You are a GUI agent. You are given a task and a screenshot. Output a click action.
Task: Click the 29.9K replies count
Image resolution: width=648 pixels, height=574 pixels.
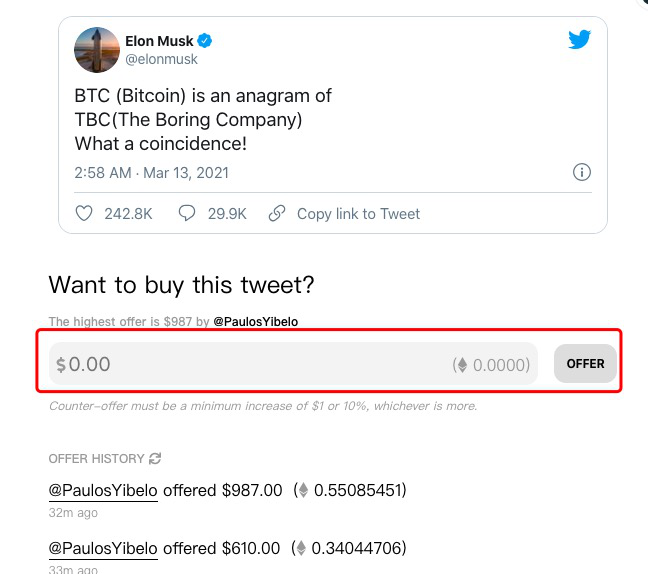[x=227, y=214]
